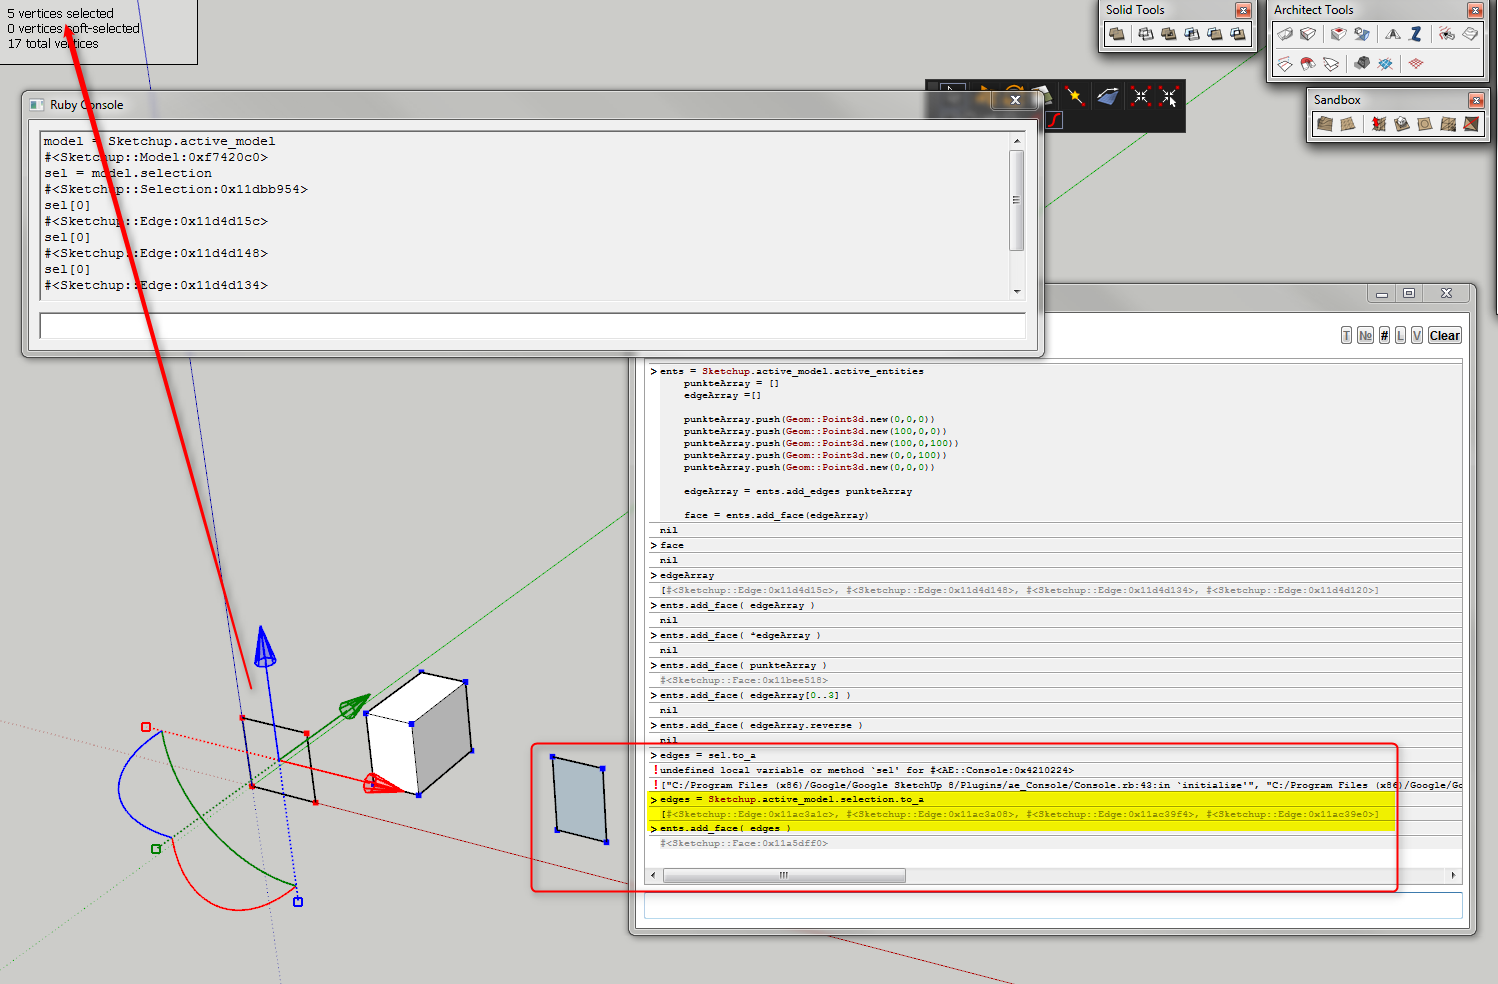Activate Sandbox Smoove tool
1498x984 pixels.
pyautogui.click(x=1378, y=124)
